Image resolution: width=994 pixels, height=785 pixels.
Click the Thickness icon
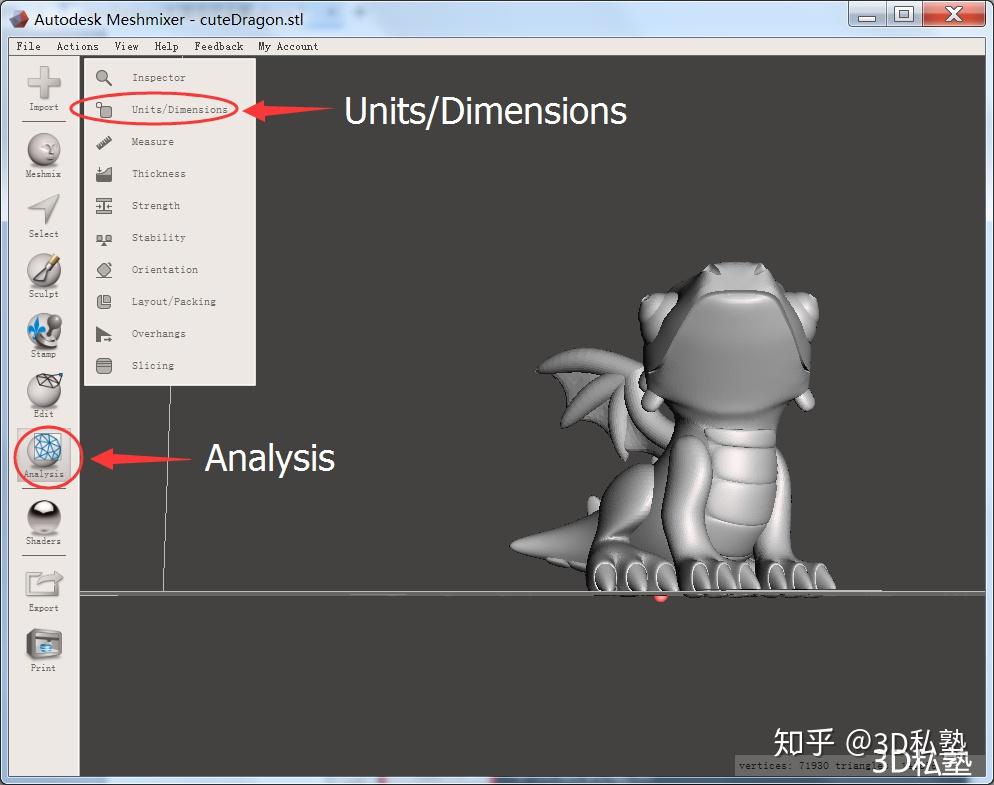pos(104,174)
